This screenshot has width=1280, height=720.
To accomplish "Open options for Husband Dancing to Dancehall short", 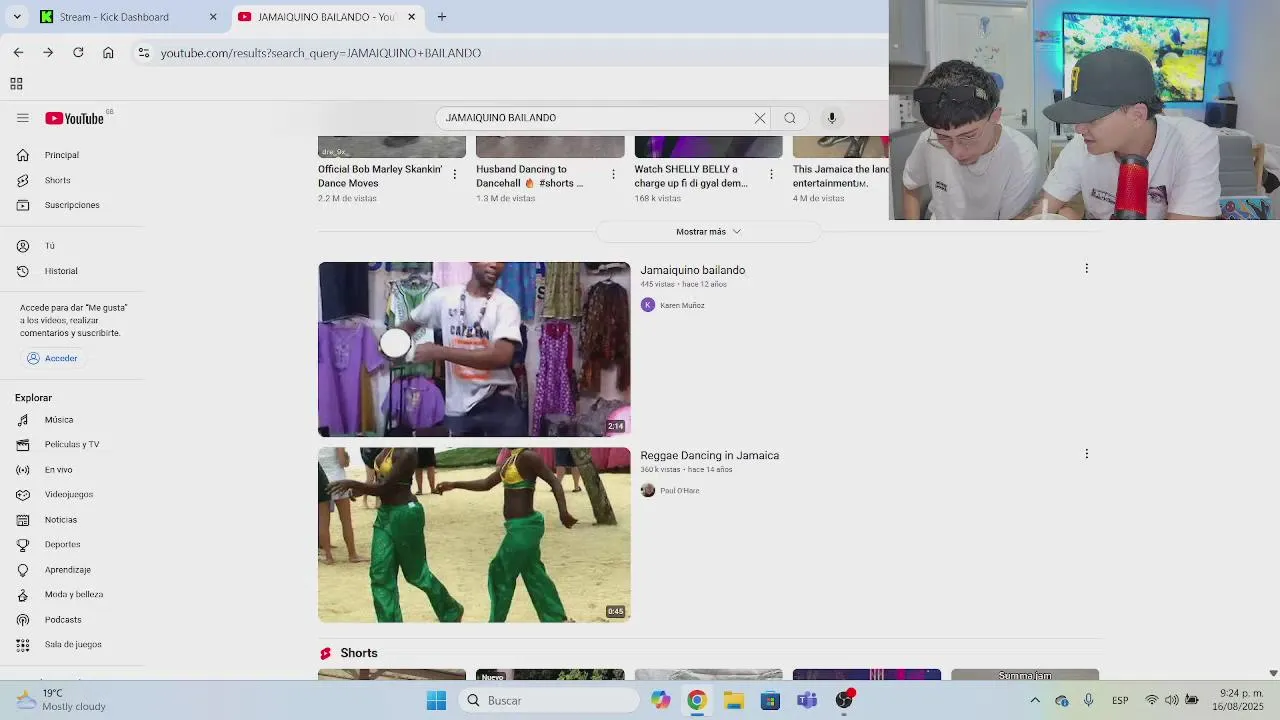I will tap(613, 174).
